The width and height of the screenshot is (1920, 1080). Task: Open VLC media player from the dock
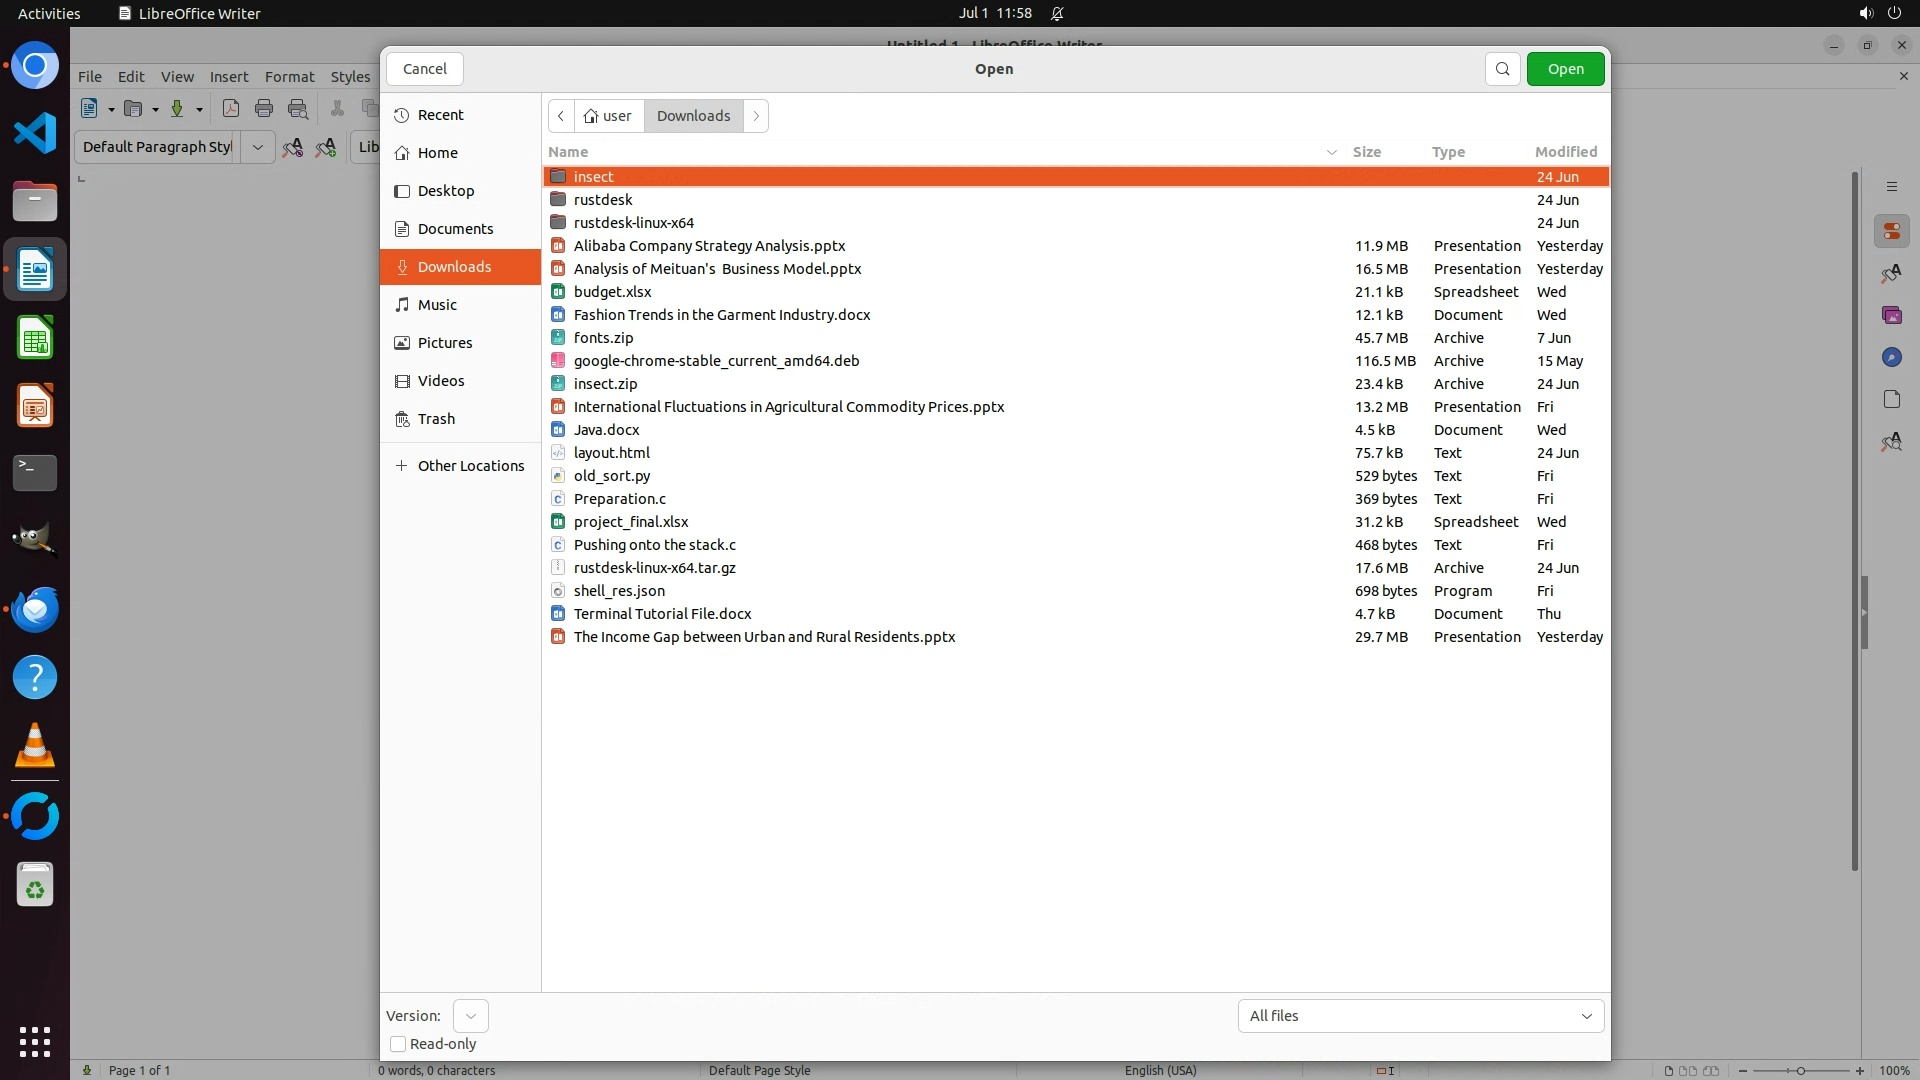(x=35, y=746)
